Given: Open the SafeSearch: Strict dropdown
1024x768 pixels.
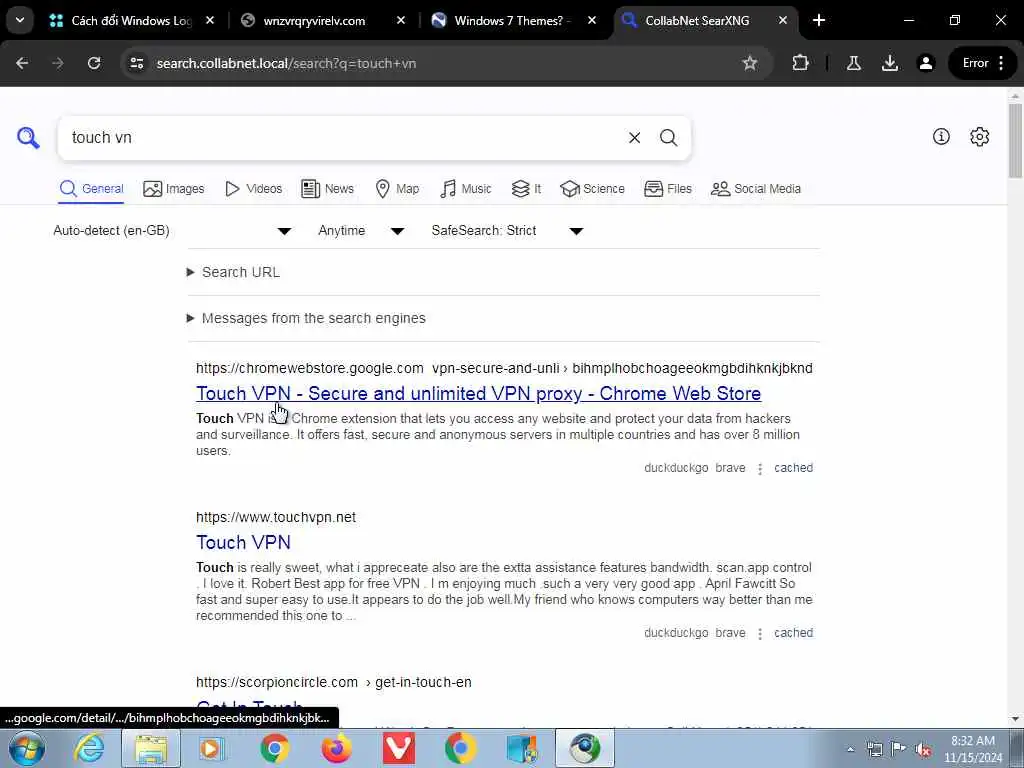Looking at the screenshot, I should (x=507, y=231).
